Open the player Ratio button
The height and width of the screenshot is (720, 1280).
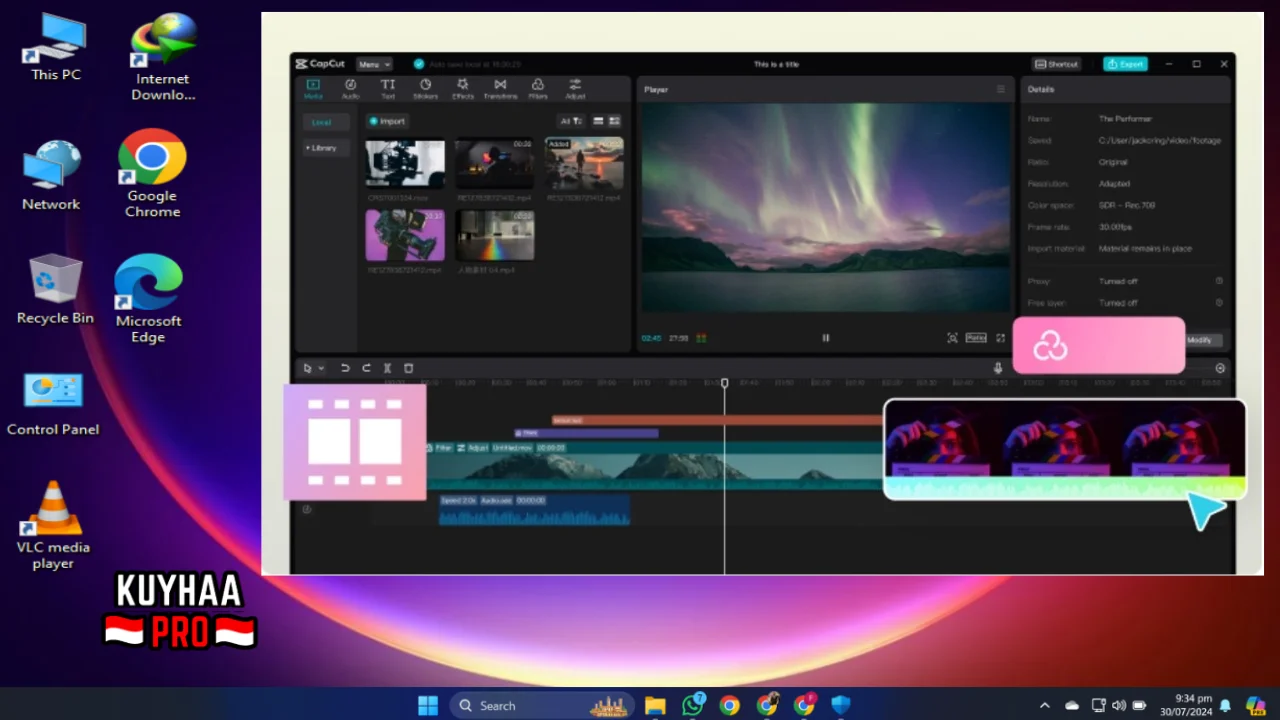(976, 338)
